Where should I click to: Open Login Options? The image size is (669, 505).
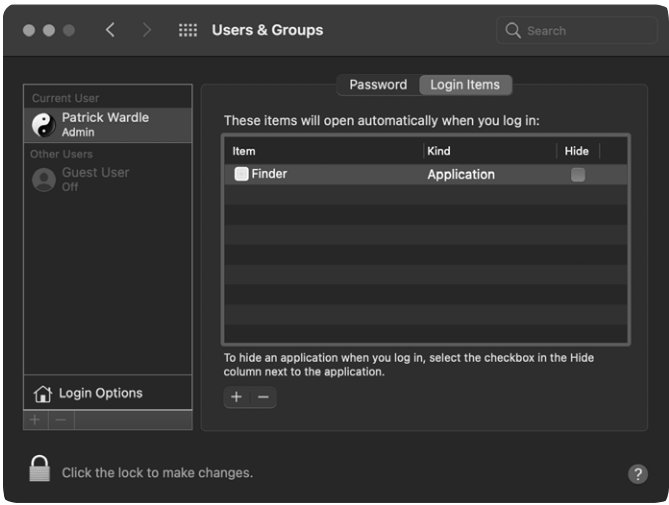tap(108, 393)
